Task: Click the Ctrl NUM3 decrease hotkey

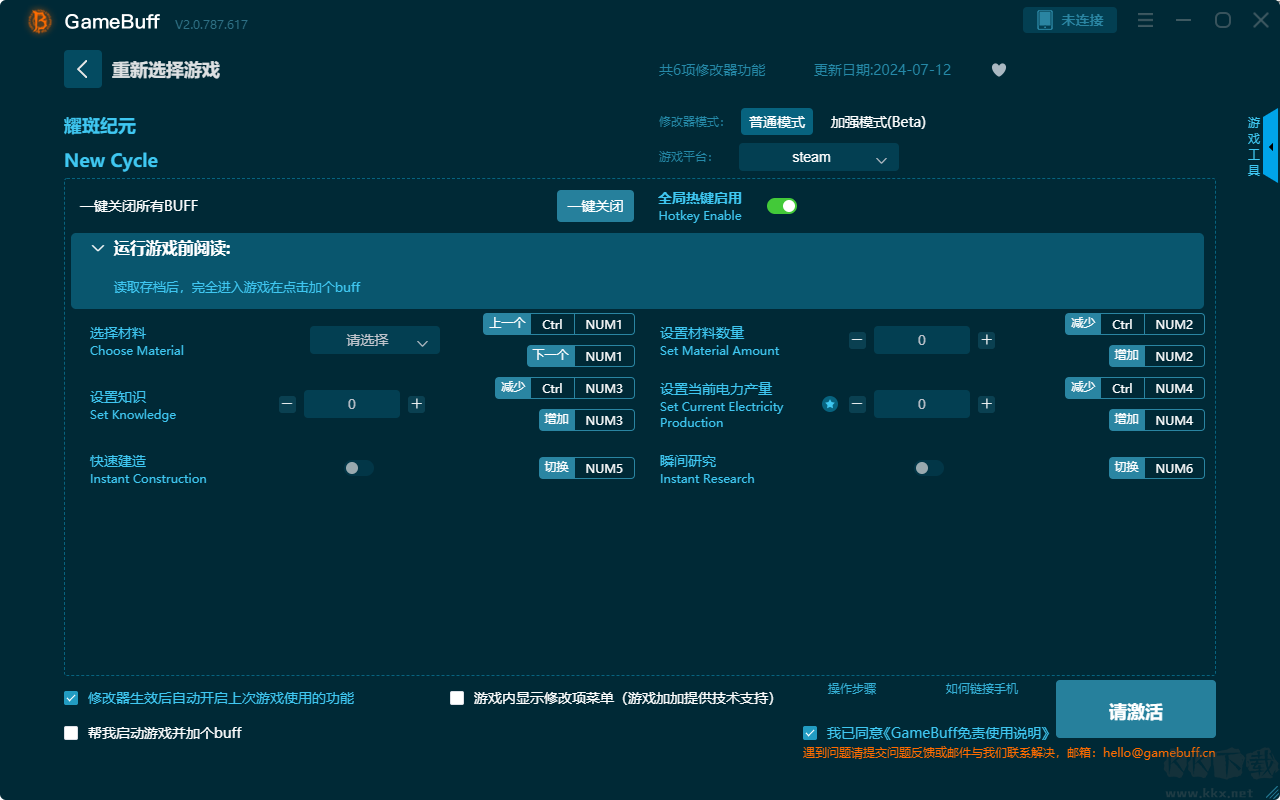Action: (565, 388)
